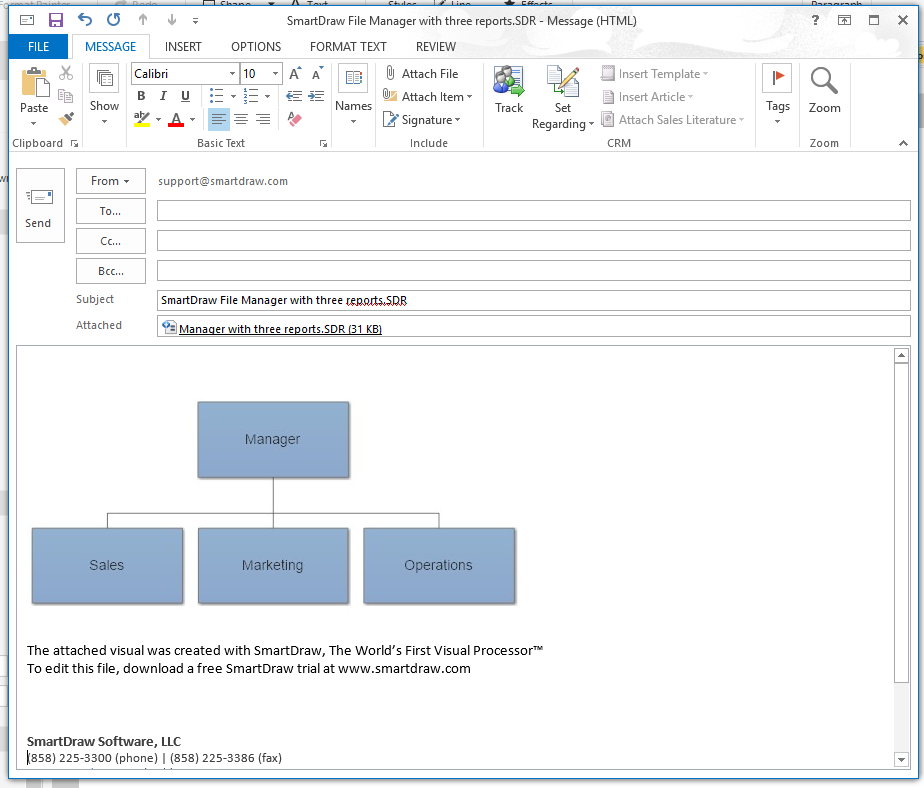Open the FILE tab
The image size is (924, 788).
click(39, 47)
